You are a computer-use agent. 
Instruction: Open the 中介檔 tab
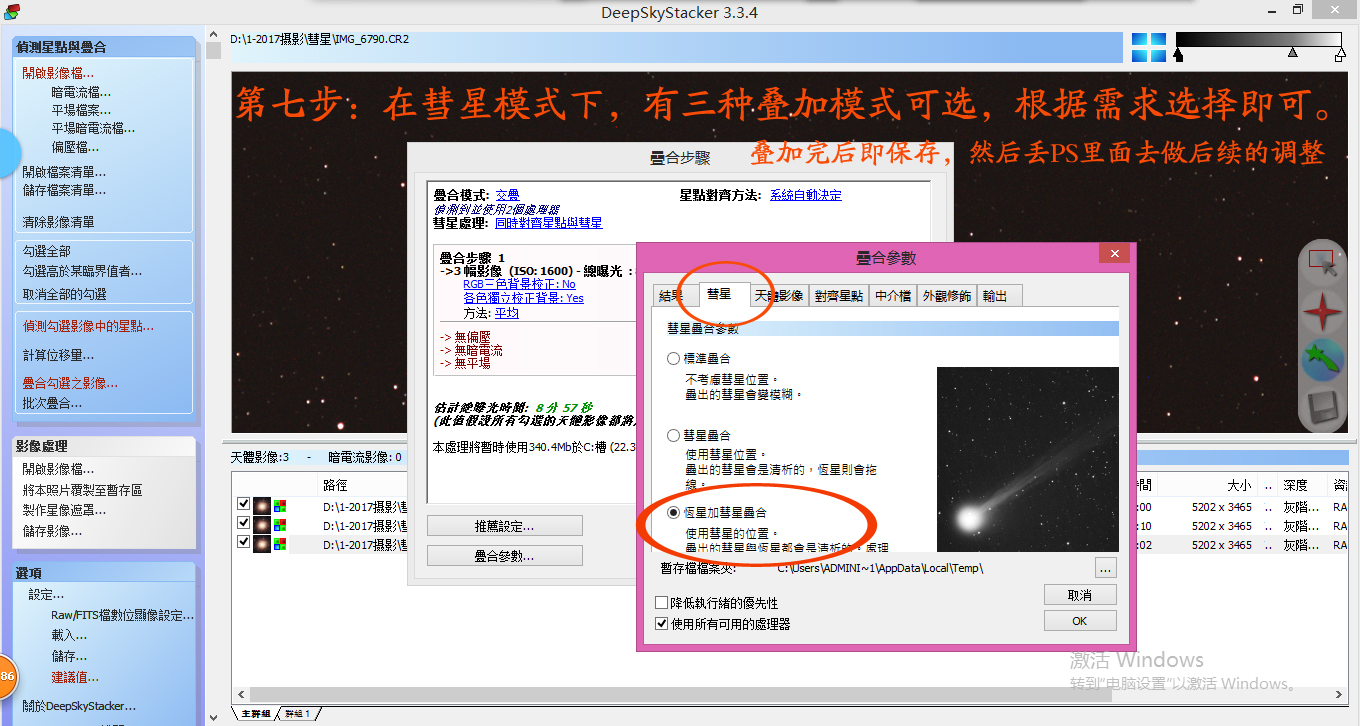(892, 296)
